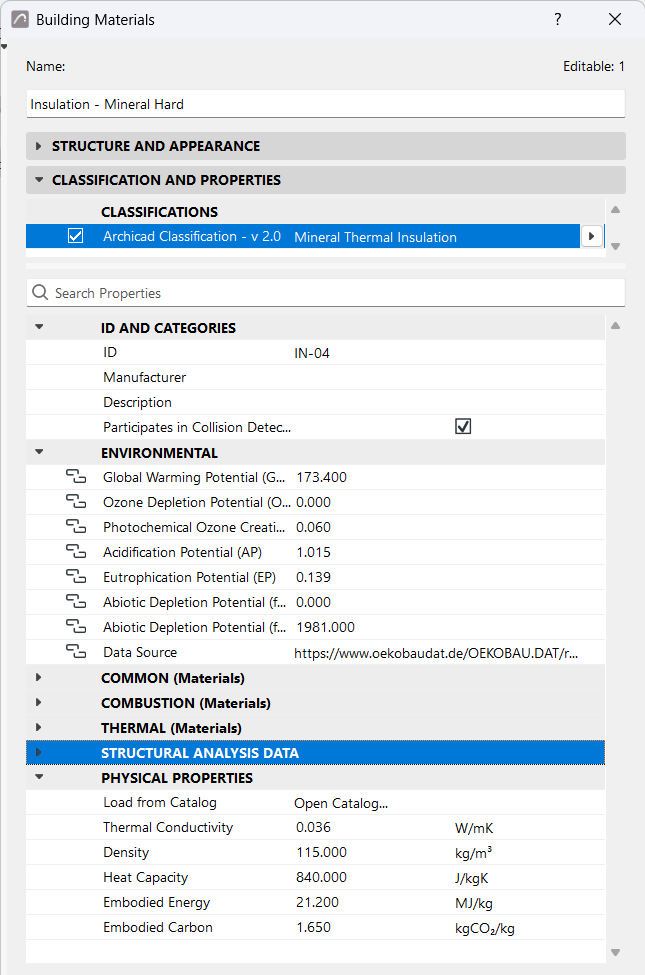
Task: Select Abiotic Depletion value 1981.000
Action: (x=325, y=627)
